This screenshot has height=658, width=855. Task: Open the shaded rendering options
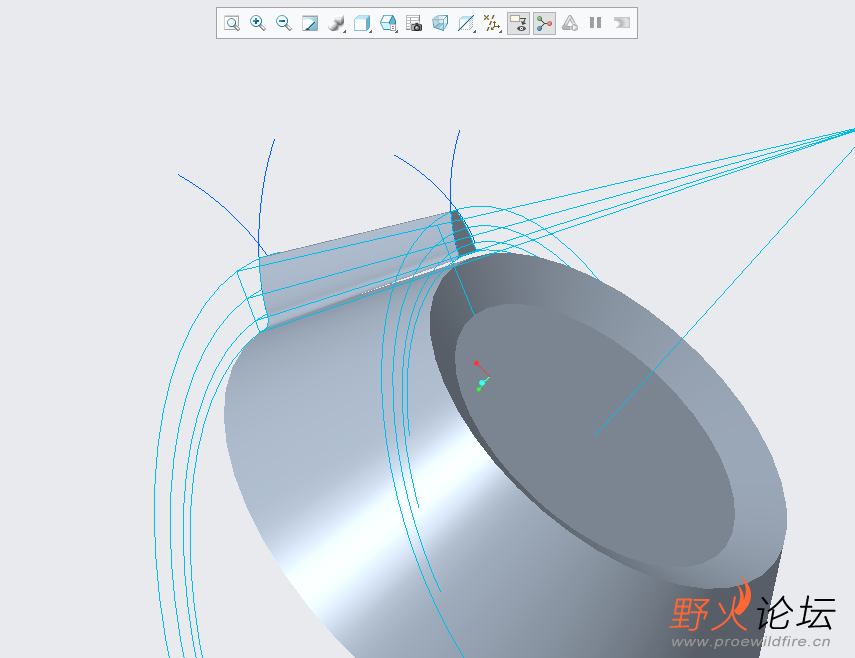point(336,23)
